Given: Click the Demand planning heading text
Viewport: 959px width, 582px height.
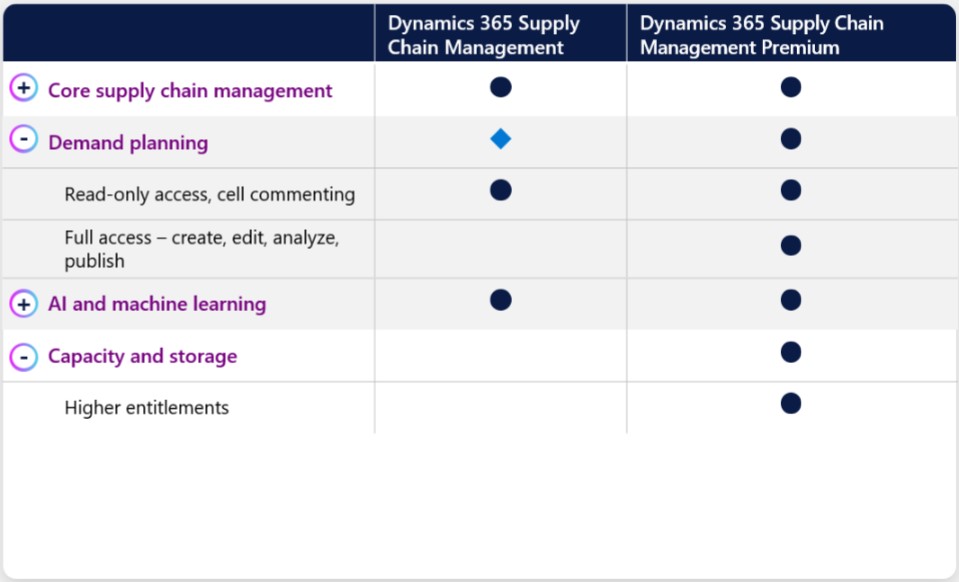Looking at the screenshot, I should pos(128,142).
